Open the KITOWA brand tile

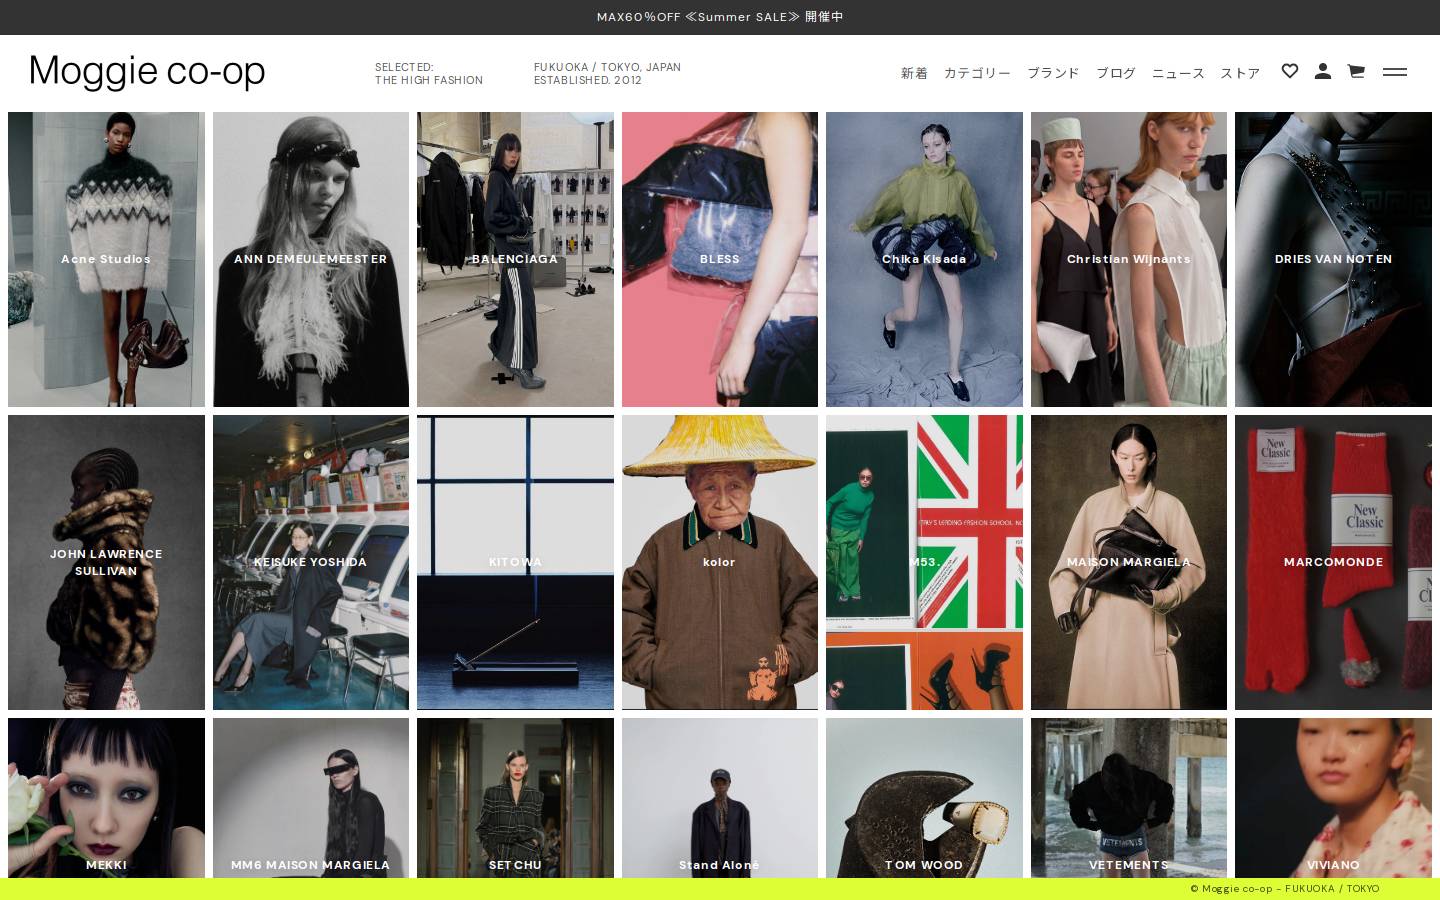click(515, 562)
